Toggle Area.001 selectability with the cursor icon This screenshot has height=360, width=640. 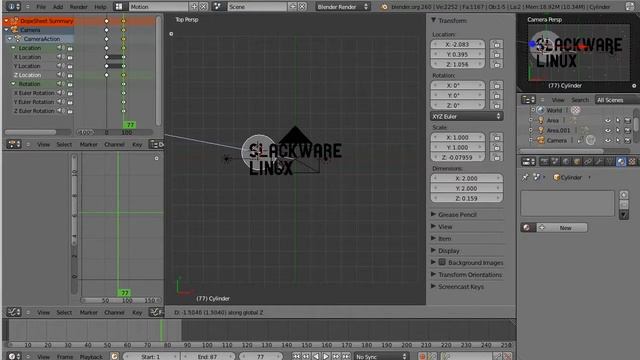618,130
